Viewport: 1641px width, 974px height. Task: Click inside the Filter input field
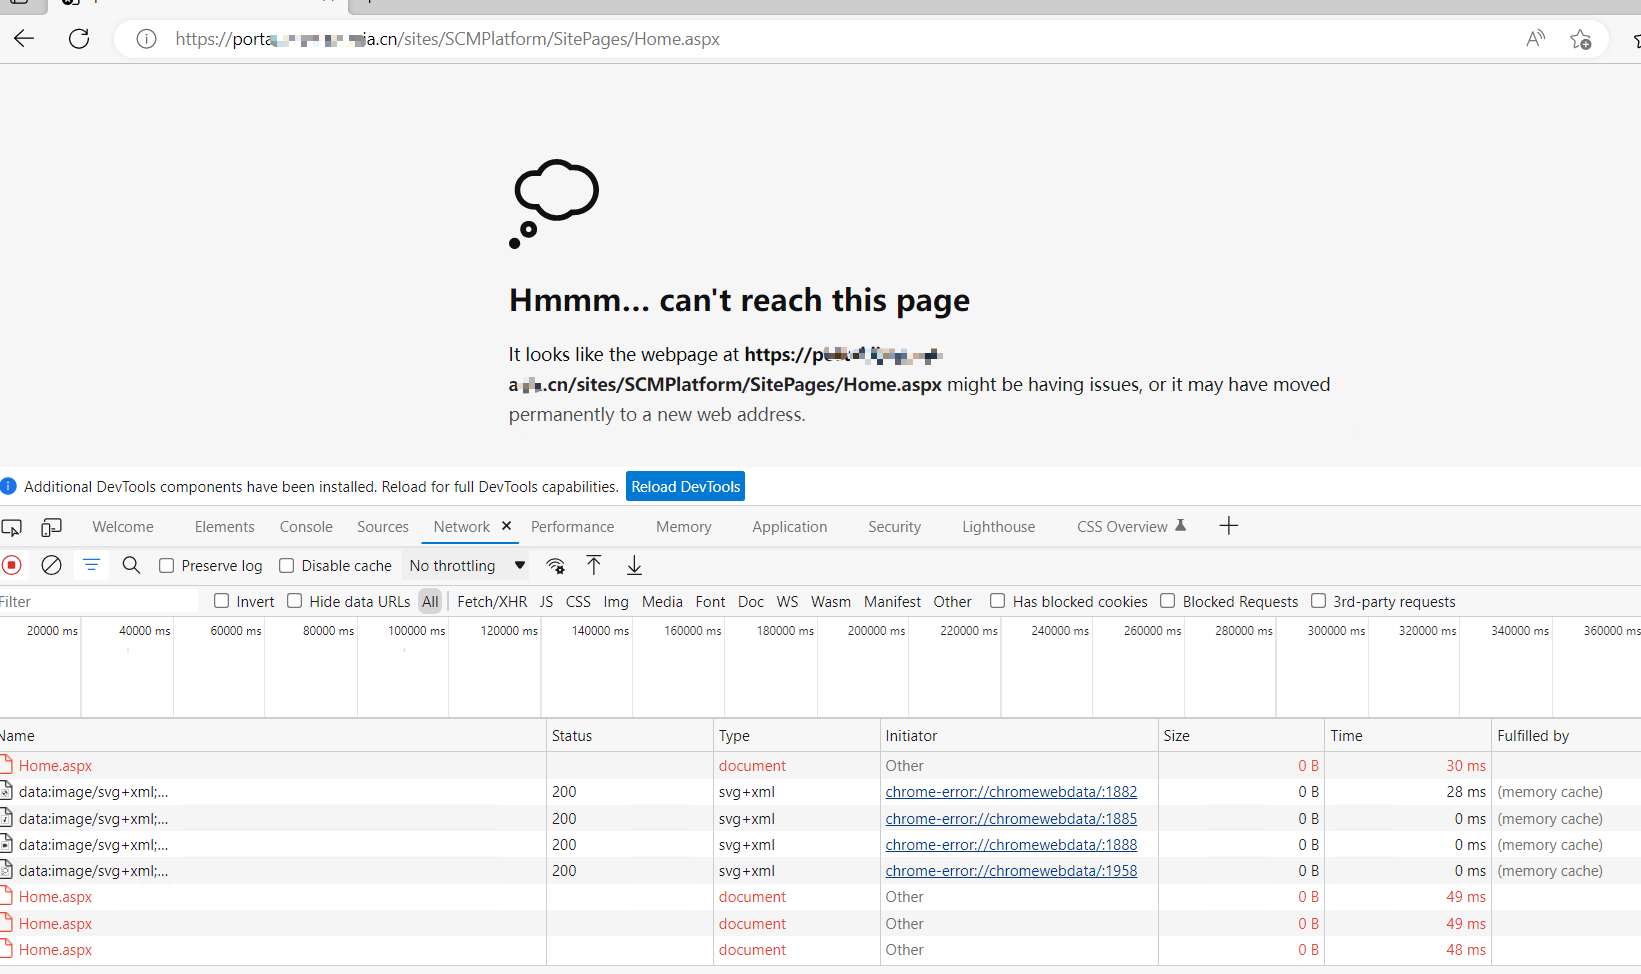click(95, 600)
